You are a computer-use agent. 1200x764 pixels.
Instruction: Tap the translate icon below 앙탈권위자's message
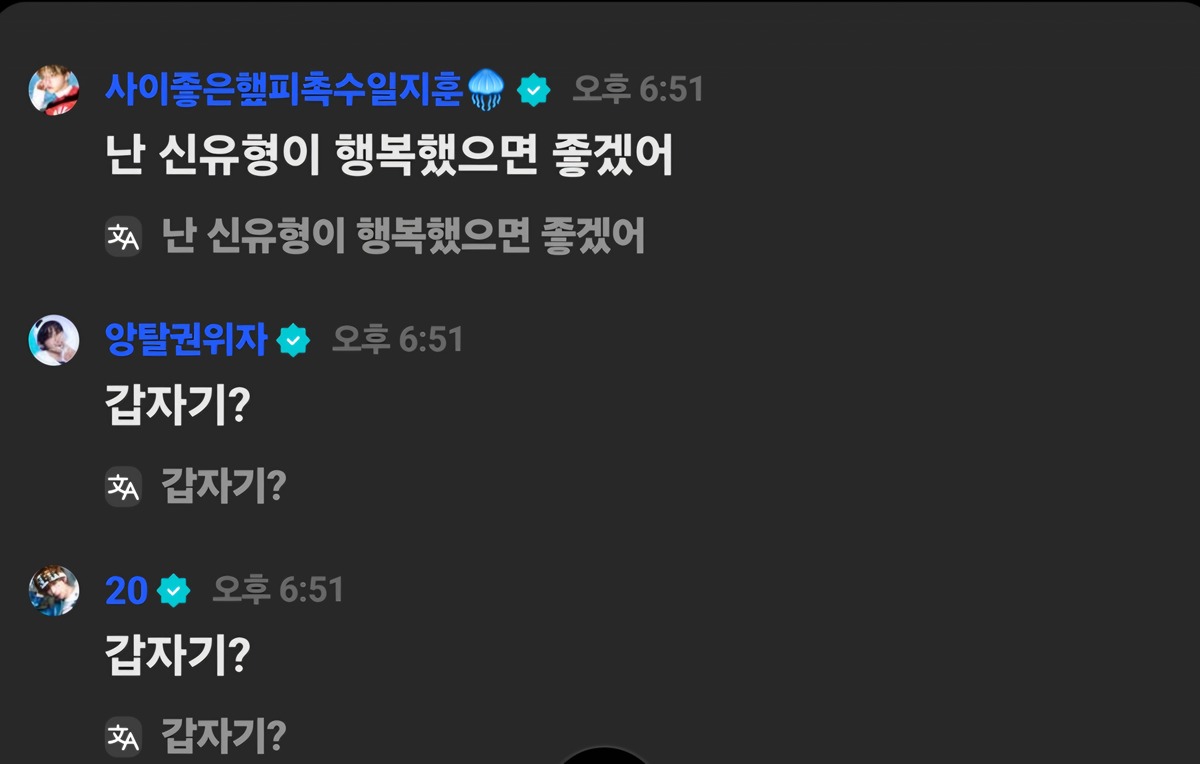(123, 487)
